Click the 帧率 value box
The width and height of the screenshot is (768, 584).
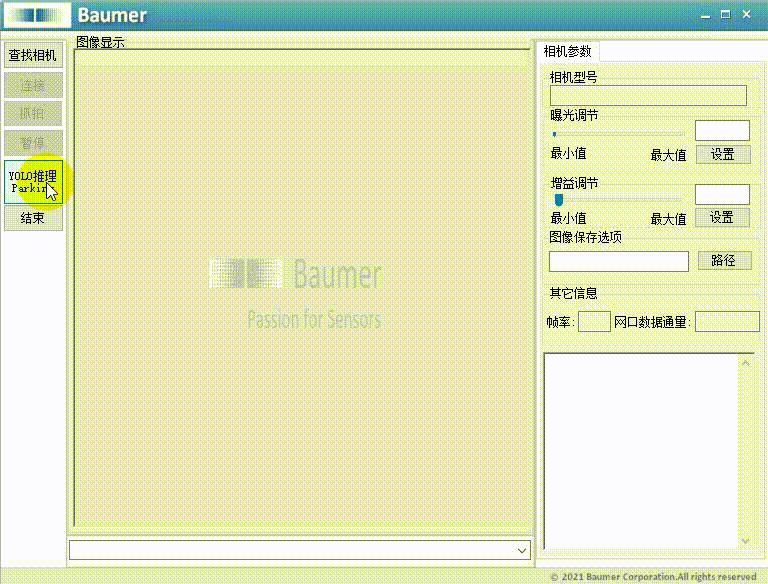coord(594,322)
